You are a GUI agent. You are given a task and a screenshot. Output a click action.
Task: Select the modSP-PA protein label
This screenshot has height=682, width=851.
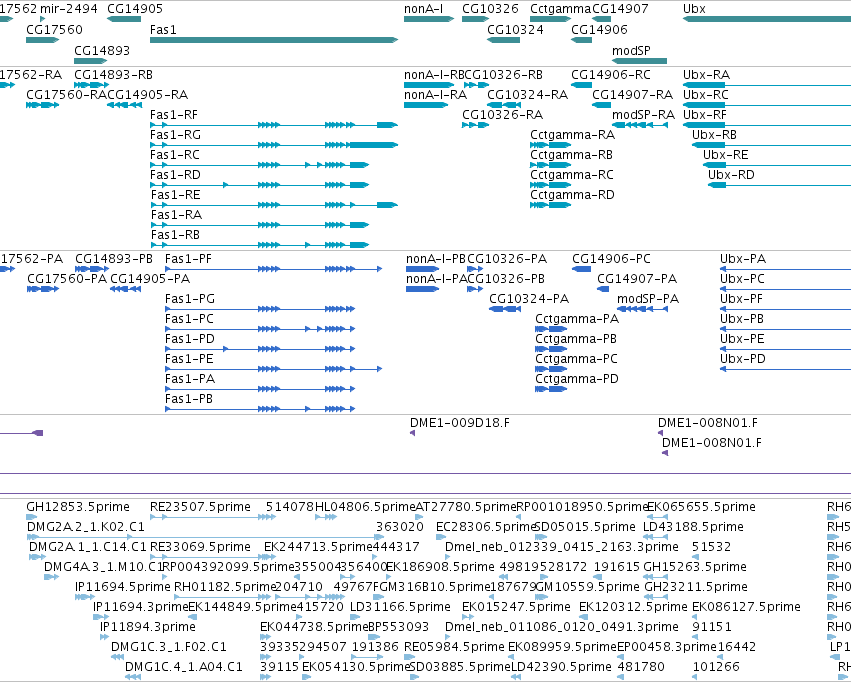(648, 299)
